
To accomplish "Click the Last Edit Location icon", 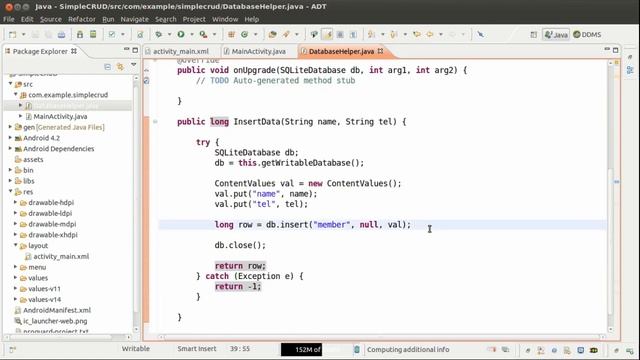I will pos(417,35).
